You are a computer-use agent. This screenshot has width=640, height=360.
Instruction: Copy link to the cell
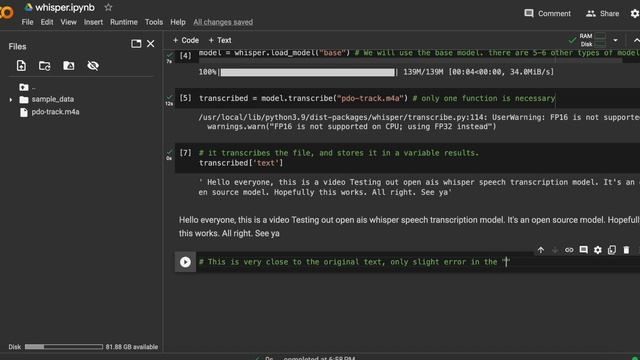pyautogui.click(x=569, y=250)
